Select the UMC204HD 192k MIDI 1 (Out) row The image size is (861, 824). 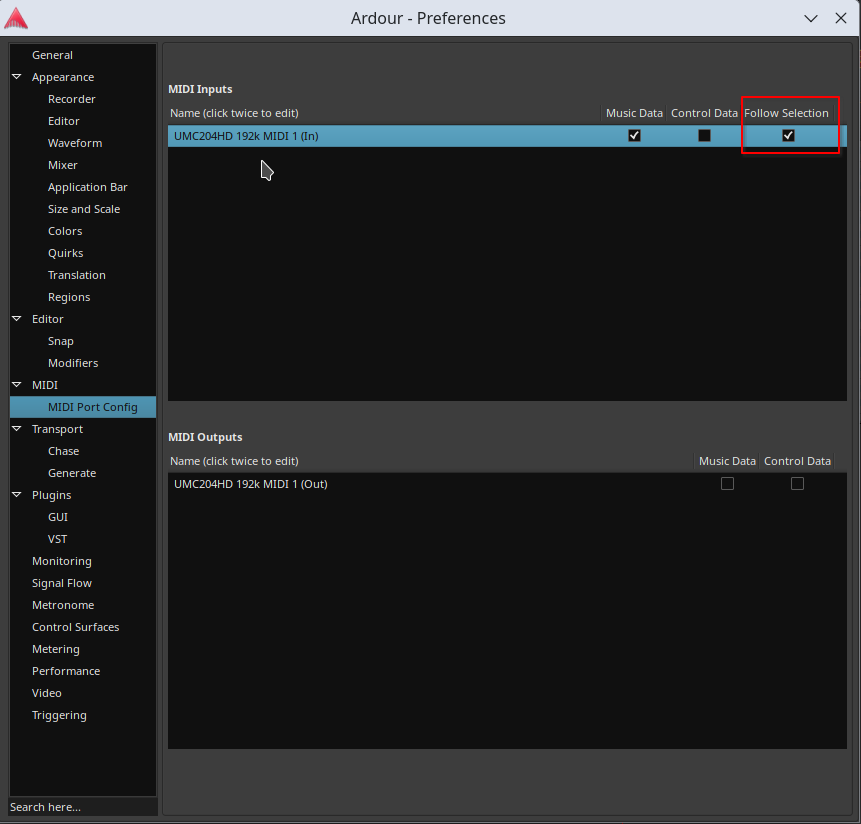251,484
